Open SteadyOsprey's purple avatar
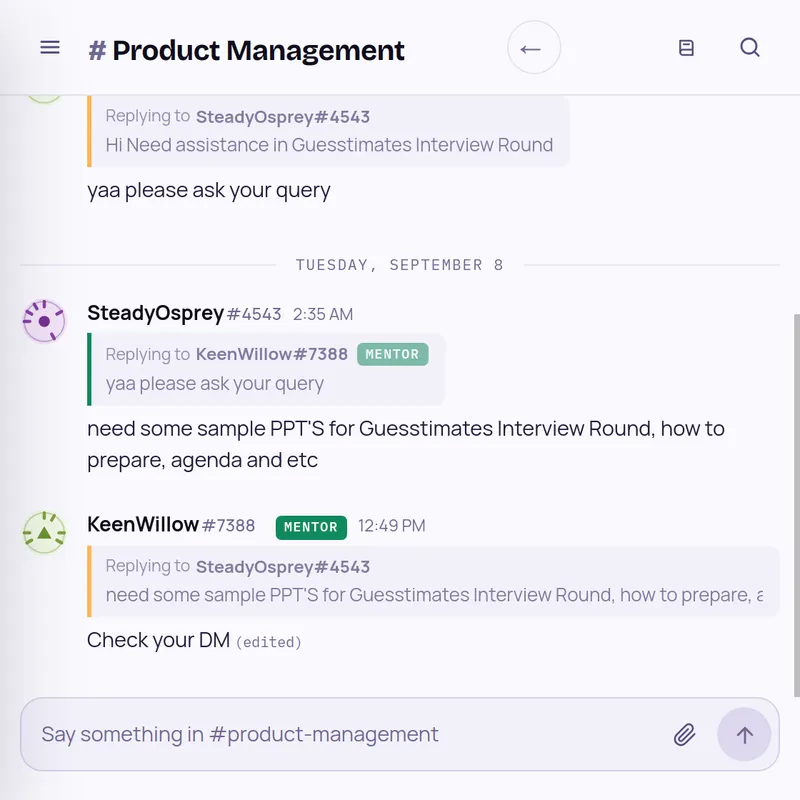This screenshot has width=800, height=800. (44, 321)
